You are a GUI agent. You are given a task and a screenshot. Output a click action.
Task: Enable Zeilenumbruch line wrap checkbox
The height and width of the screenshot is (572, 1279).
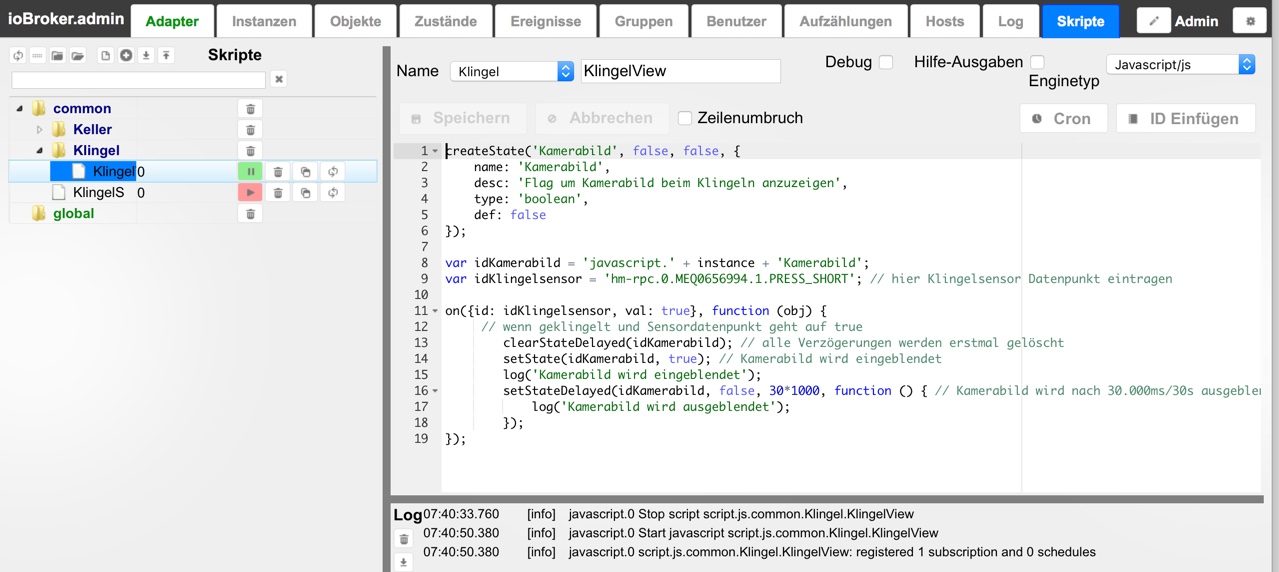click(x=685, y=118)
